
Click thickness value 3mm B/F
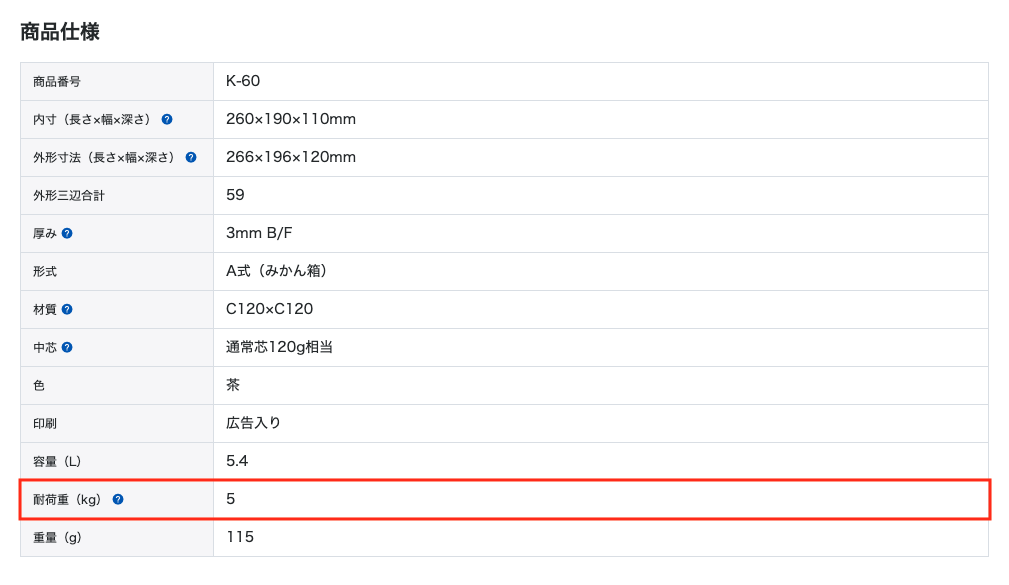pyautogui.click(x=259, y=233)
